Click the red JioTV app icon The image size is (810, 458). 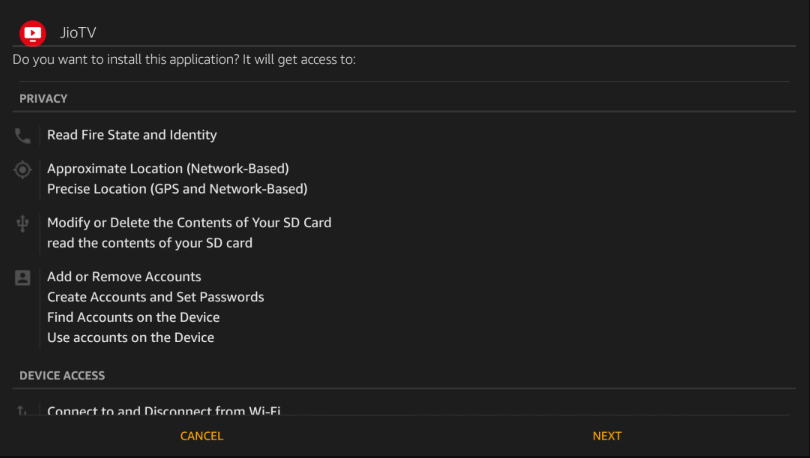33,34
